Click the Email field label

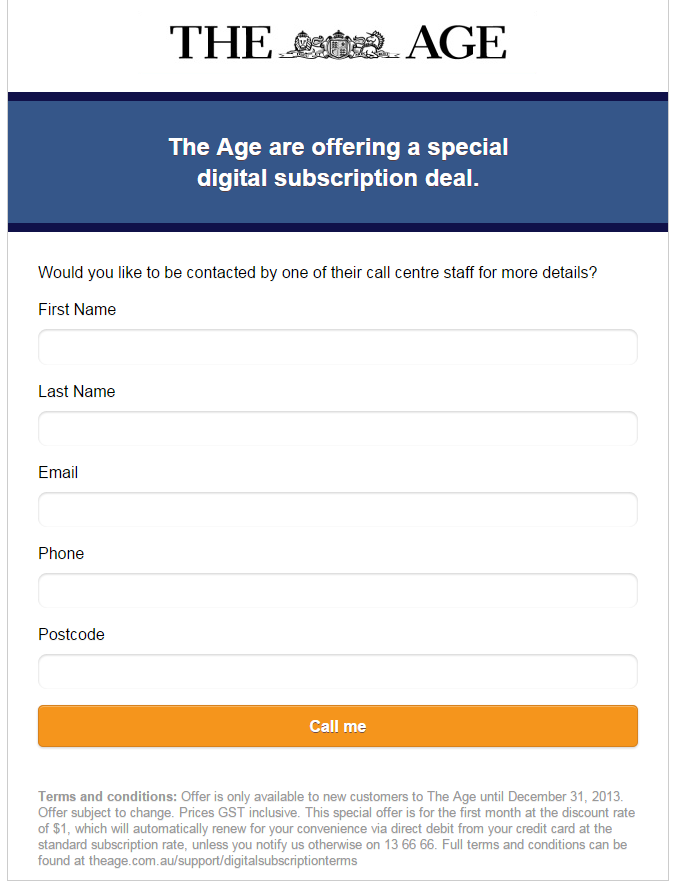[58, 473]
